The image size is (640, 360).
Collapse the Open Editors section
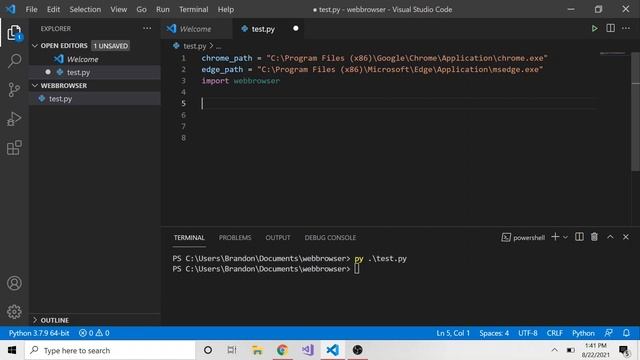point(35,46)
